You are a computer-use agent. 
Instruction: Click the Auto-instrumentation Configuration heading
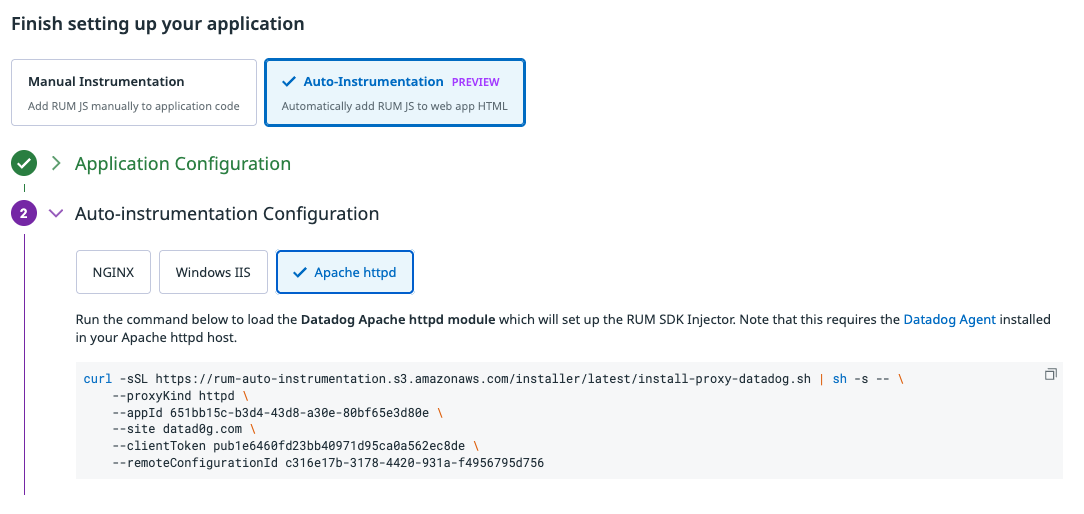[227, 214]
